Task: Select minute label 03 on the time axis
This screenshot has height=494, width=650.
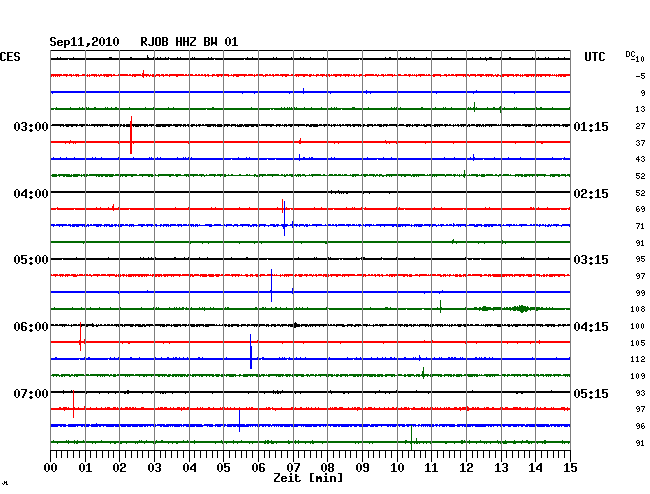Action: [x=154, y=467]
